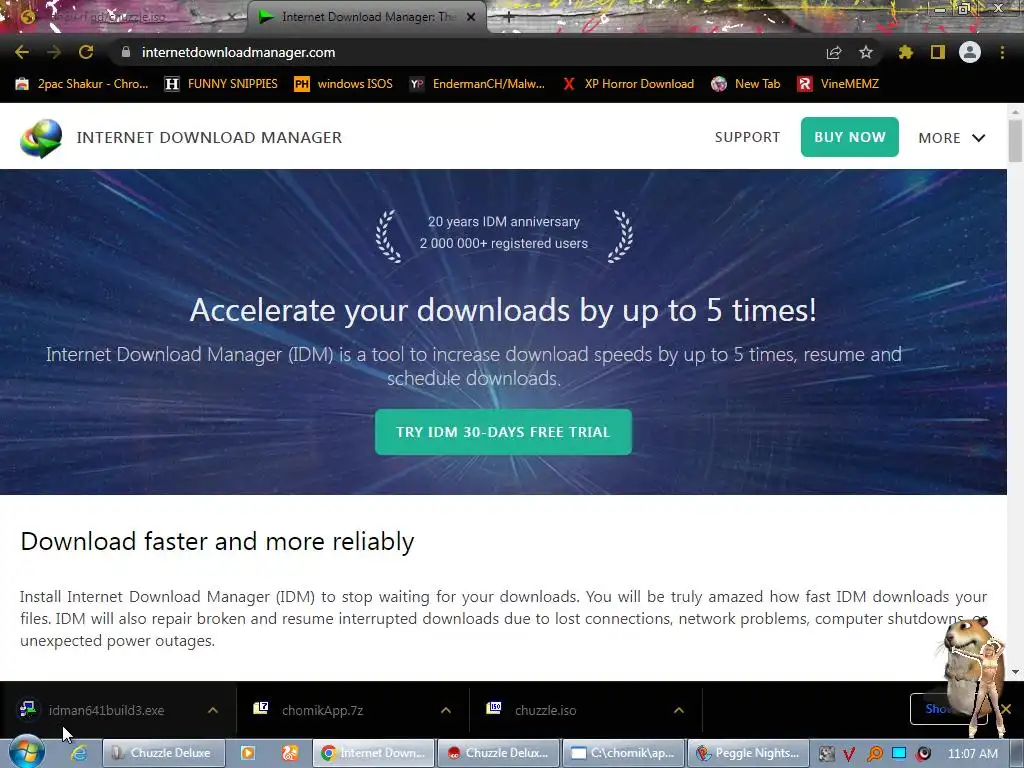Open the New Tab bookmark
Screen dimensions: 1024x768
(746, 84)
